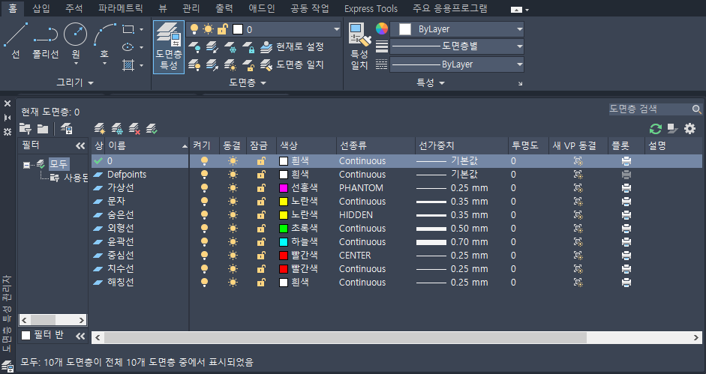Click the Delete Layer icon with red X
This screenshot has height=374, width=706.
134,129
